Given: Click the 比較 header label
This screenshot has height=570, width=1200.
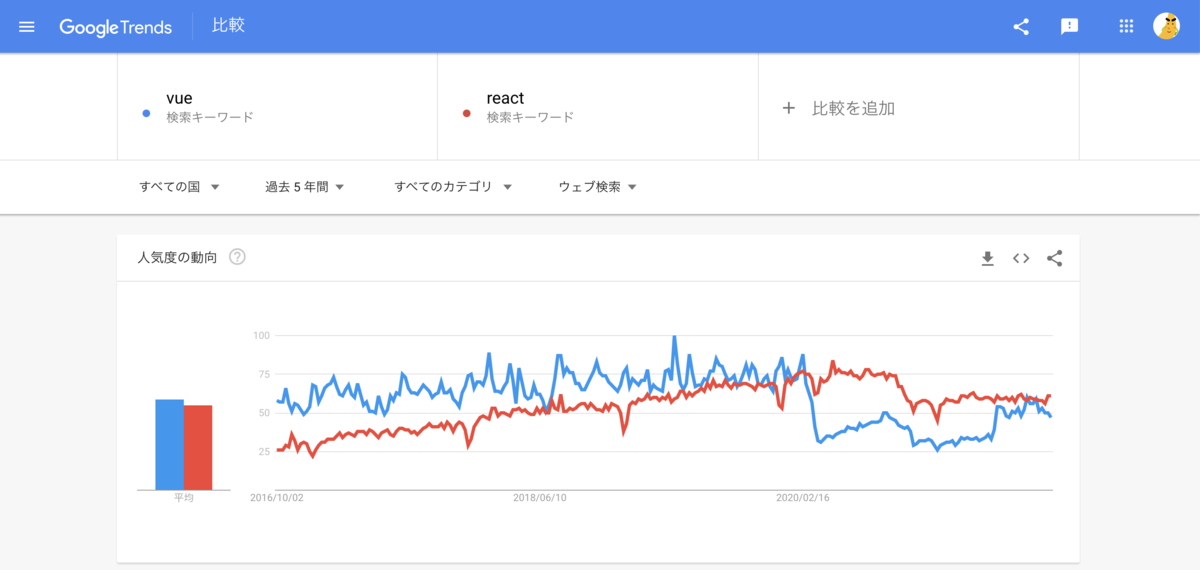Looking at the screenshot, I should pyautogui.click(x=228, y=26).
